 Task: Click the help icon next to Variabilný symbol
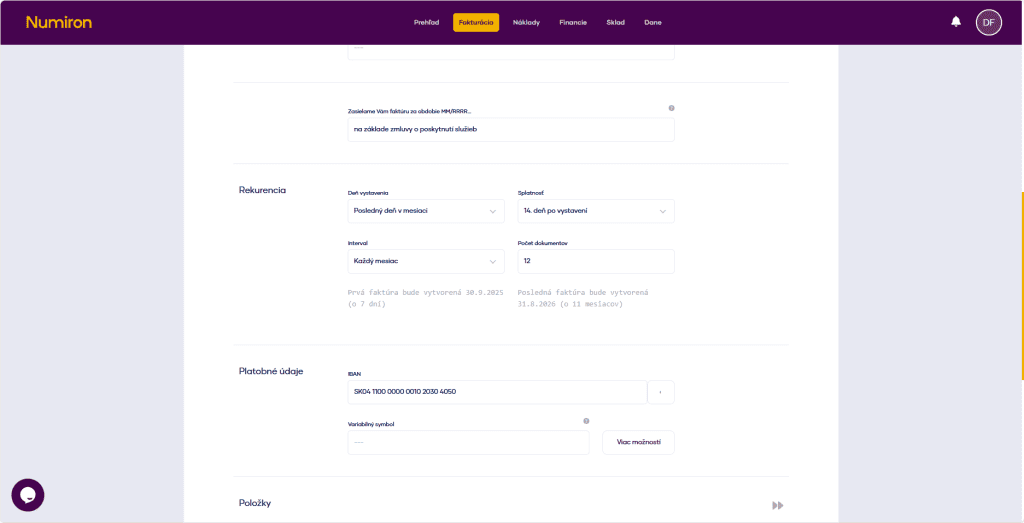click(586, 421)
